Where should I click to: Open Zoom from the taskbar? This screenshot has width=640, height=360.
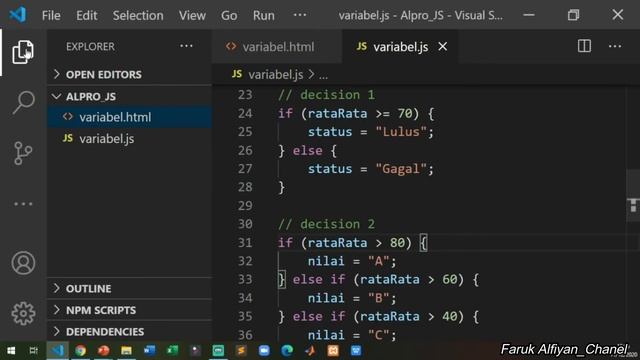(x=264, y=351)
